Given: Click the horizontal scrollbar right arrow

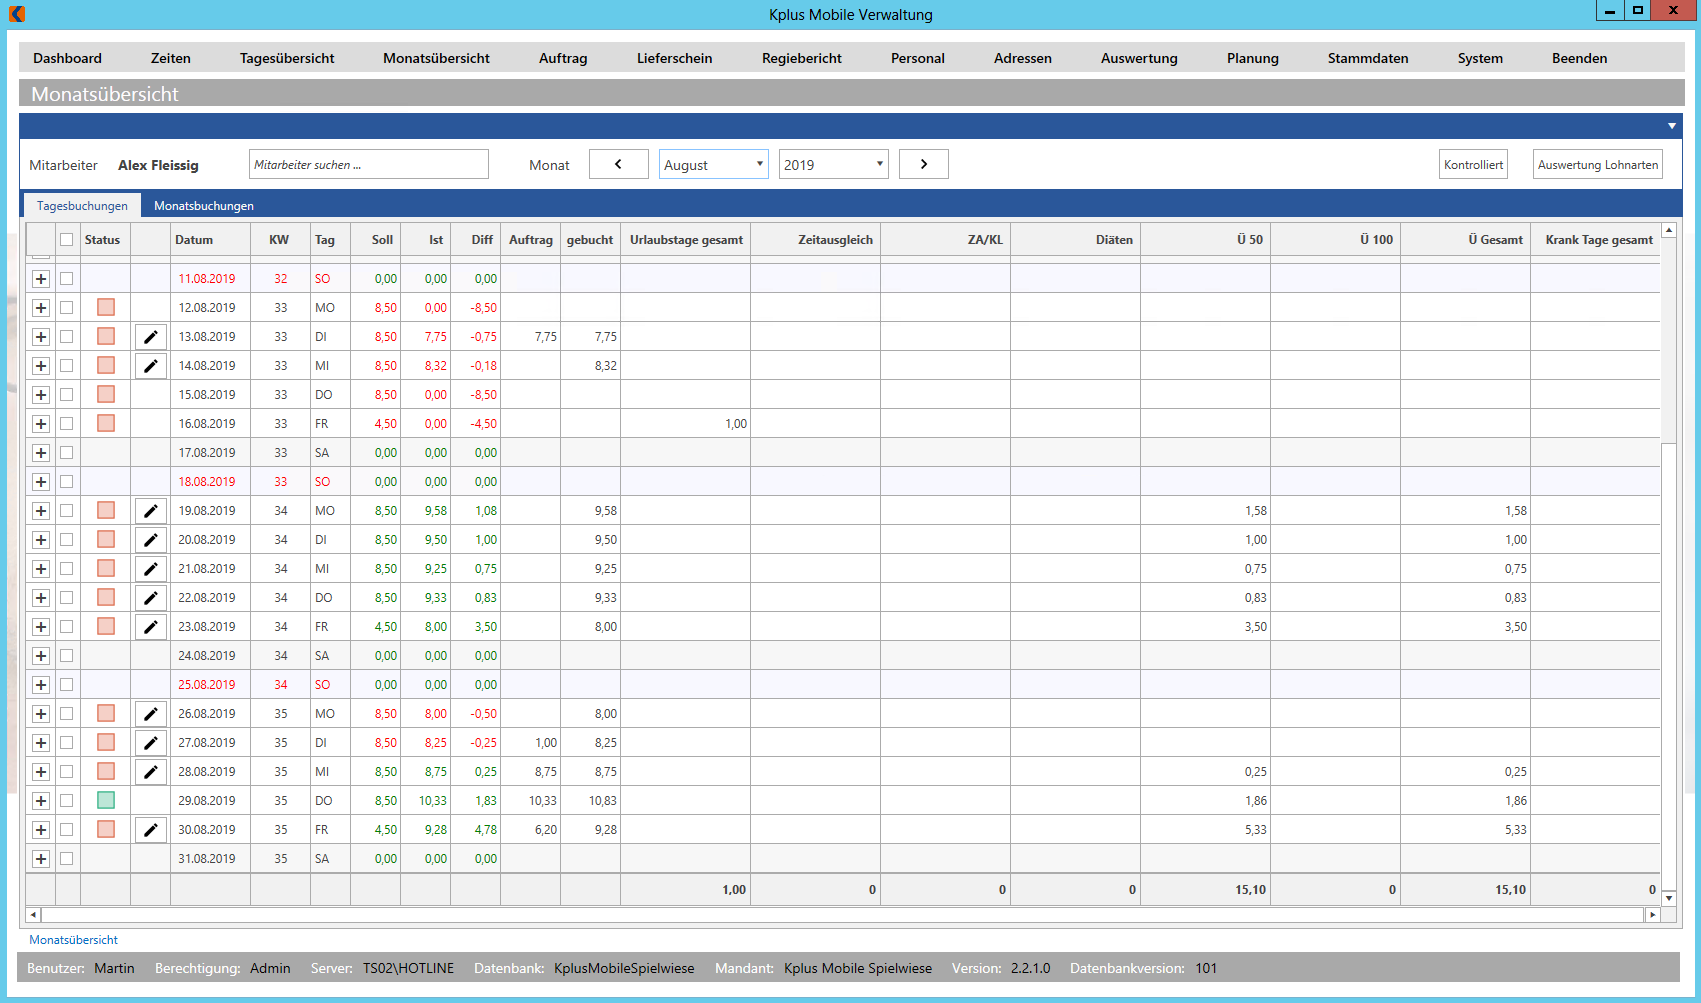Looking at the screenshot, I should click(1652, 915).
